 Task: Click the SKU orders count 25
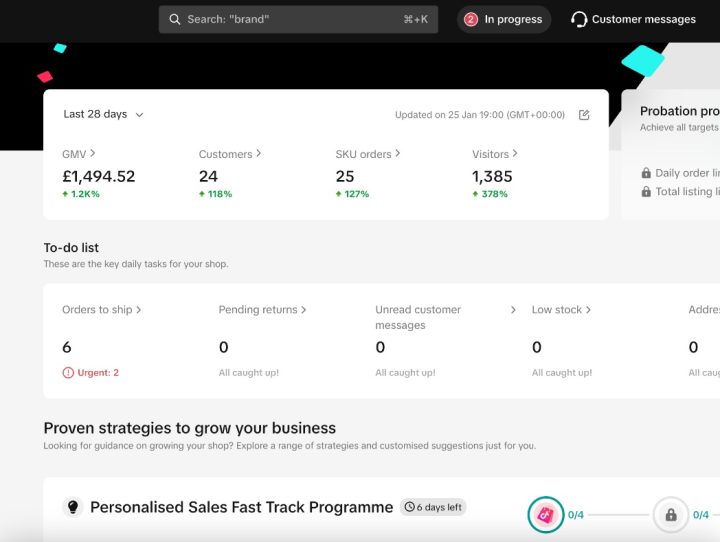click(x=345, y=176)
